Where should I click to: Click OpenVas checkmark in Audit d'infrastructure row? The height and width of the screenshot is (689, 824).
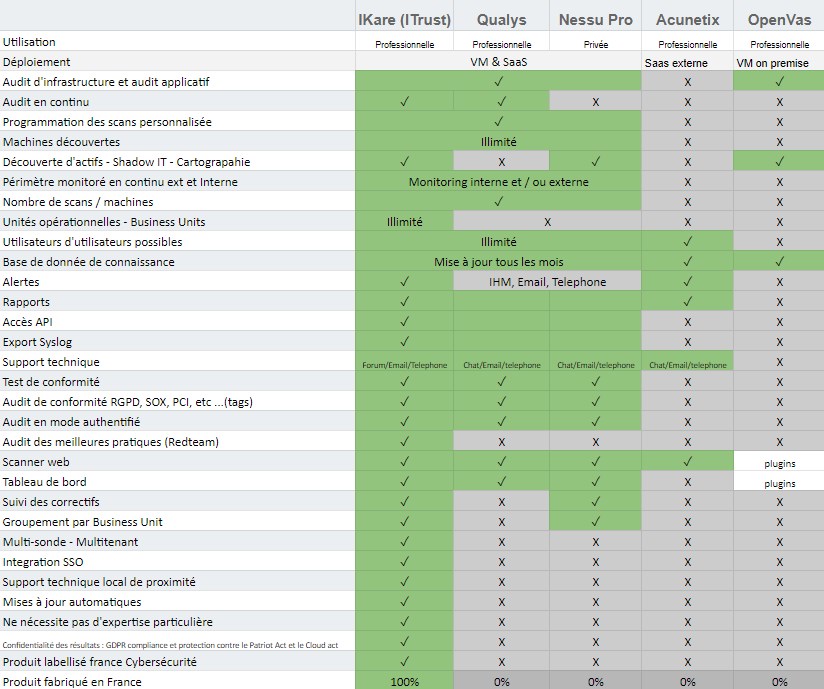click(779, 81)
